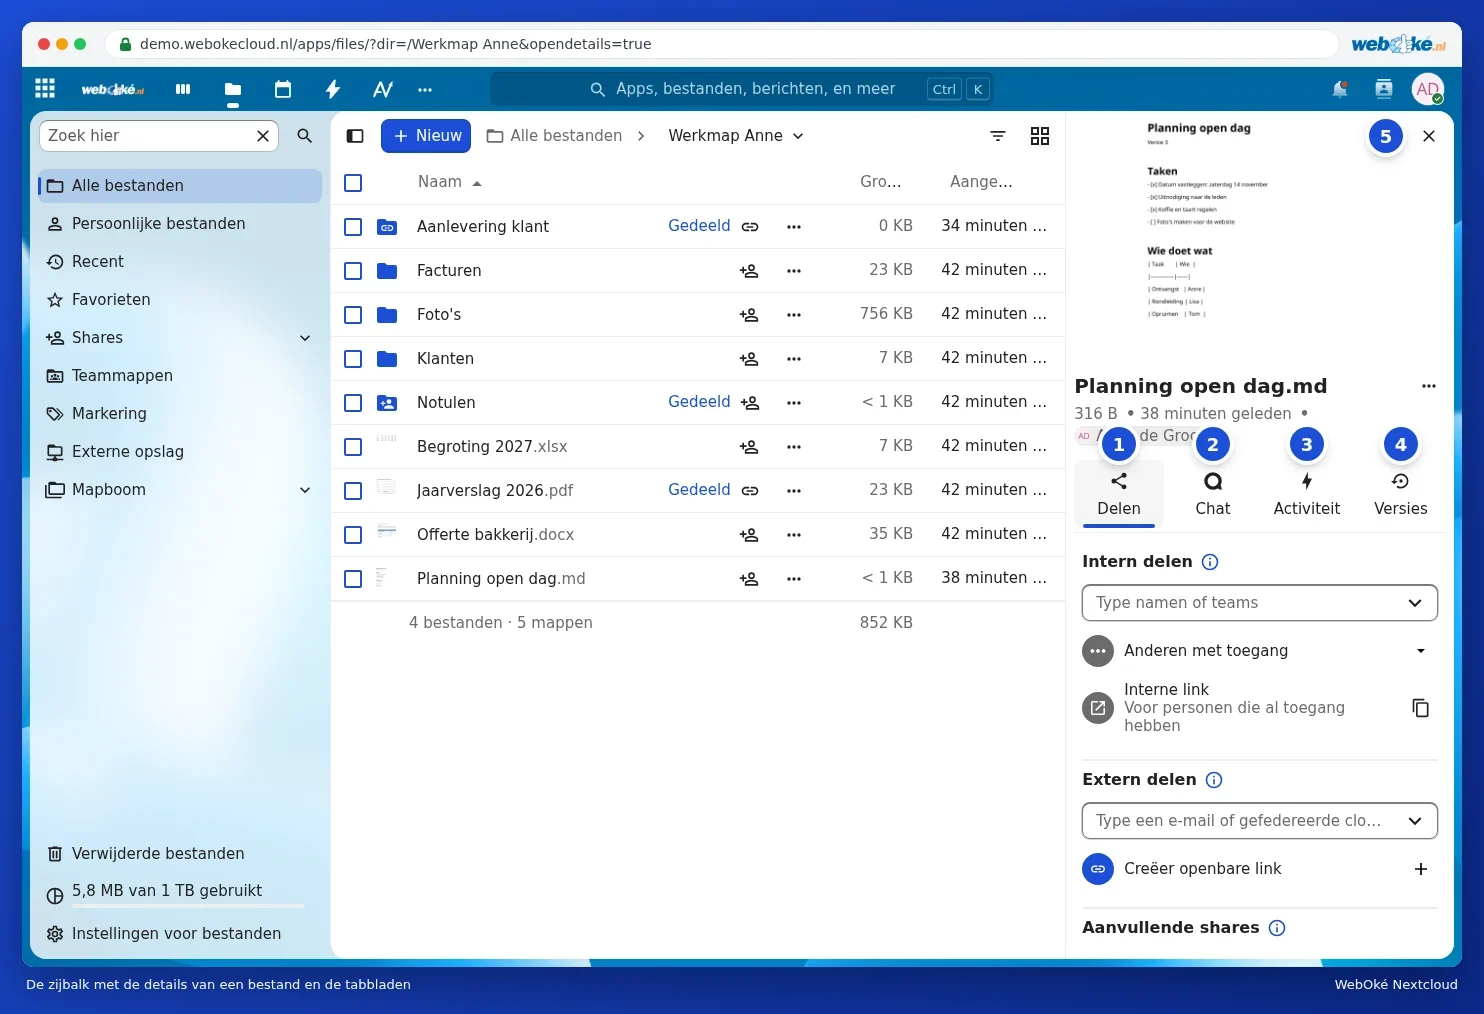
Task: Open the app grid launcher icon
Action: point(45,88)
